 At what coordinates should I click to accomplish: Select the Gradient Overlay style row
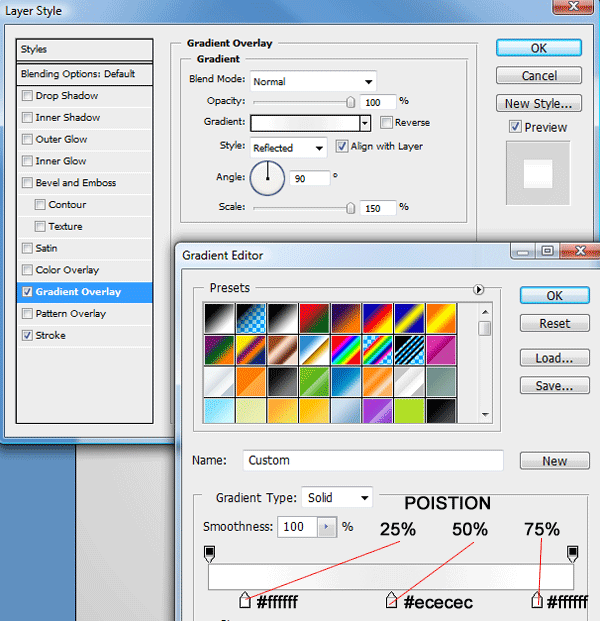coord(84,292)
